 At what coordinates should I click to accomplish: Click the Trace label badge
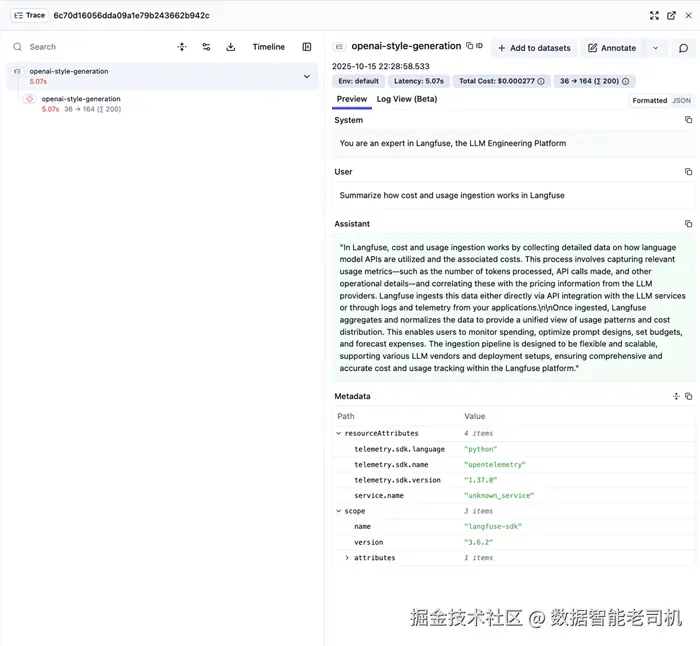29,15
